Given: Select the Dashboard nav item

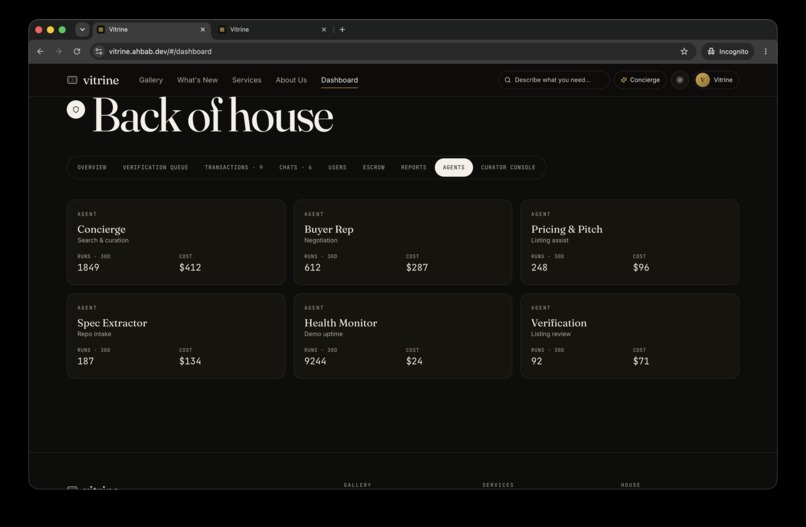Looking at the screenshot, I should [x=339, y=80].
